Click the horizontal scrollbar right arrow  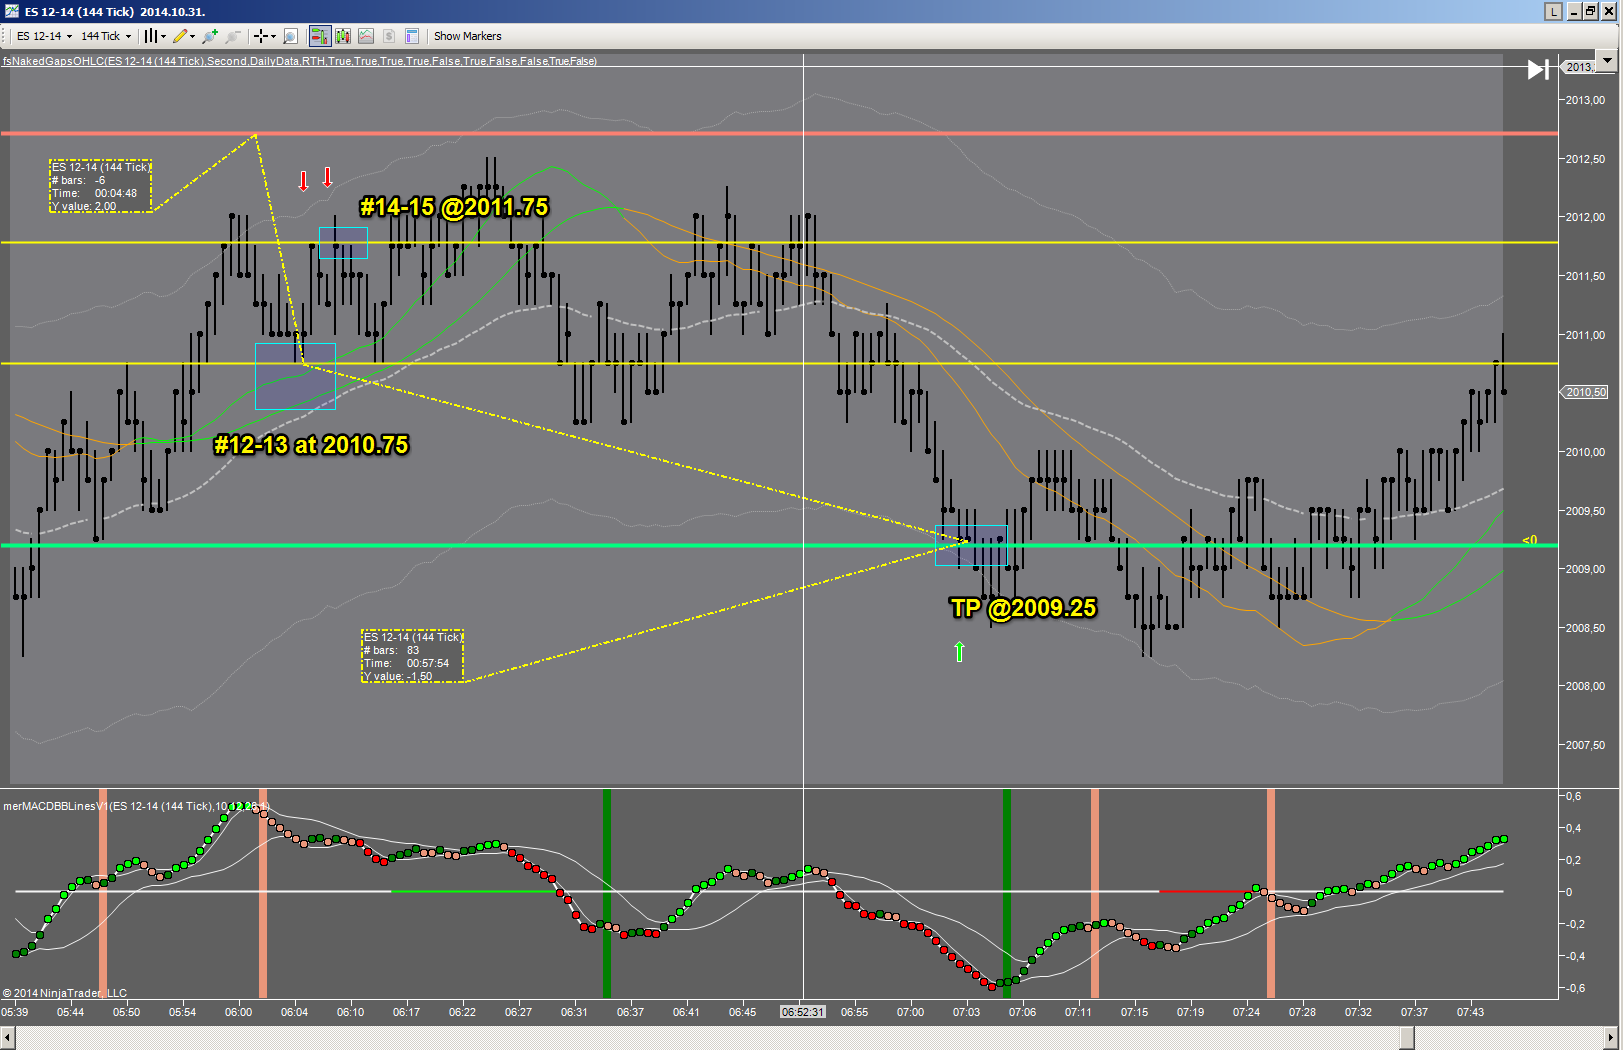click(x=1613, y=1039)
